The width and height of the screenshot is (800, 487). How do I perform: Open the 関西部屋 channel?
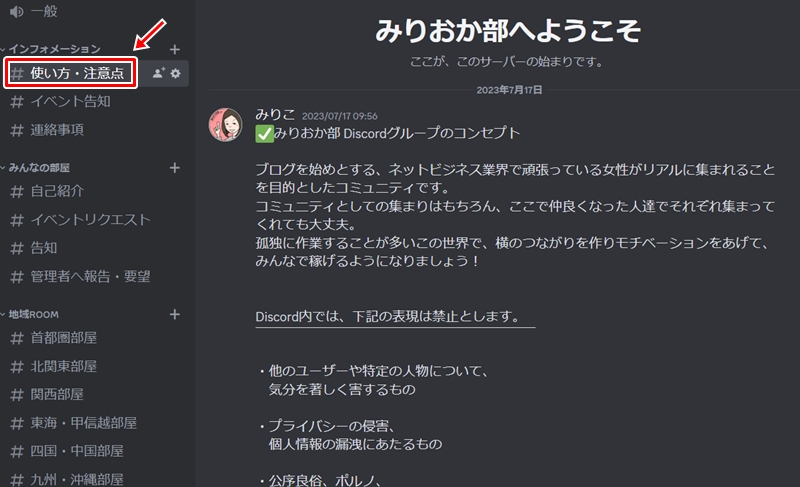click(57, 395)
